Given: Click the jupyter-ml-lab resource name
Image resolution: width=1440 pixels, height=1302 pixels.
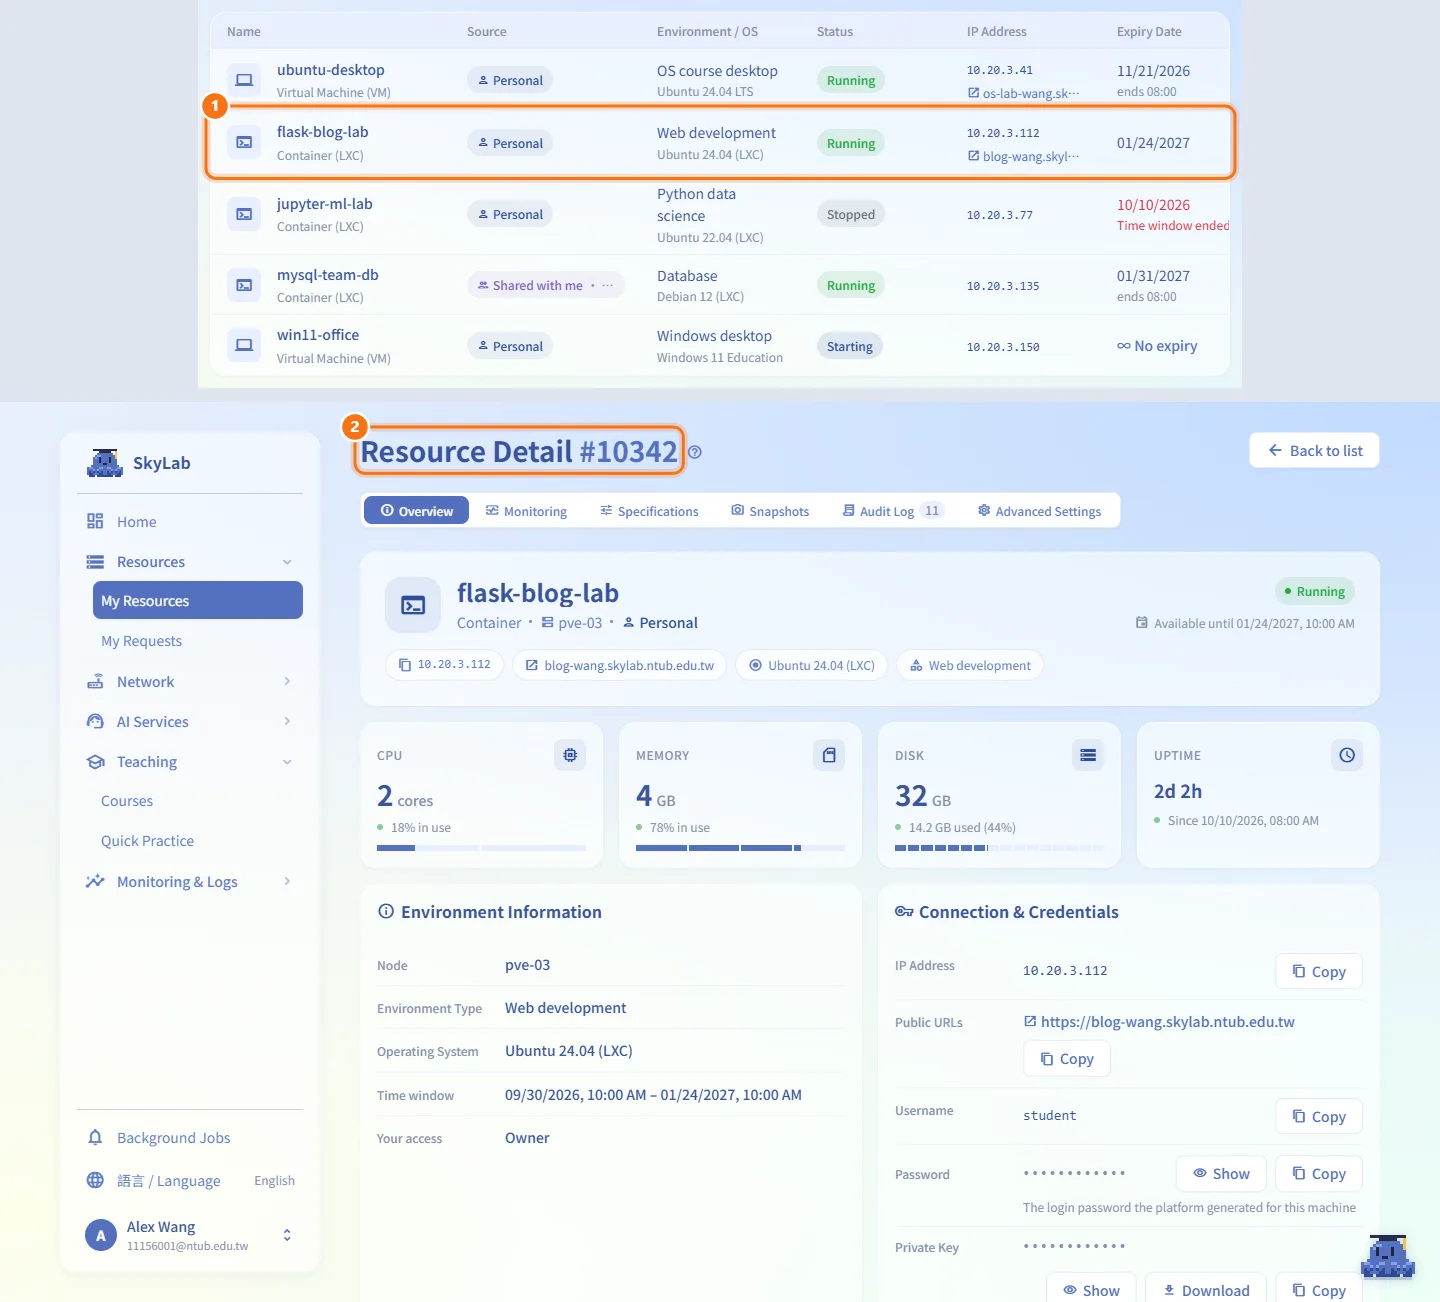Looking at the screenshot, I should coord(325,204).
